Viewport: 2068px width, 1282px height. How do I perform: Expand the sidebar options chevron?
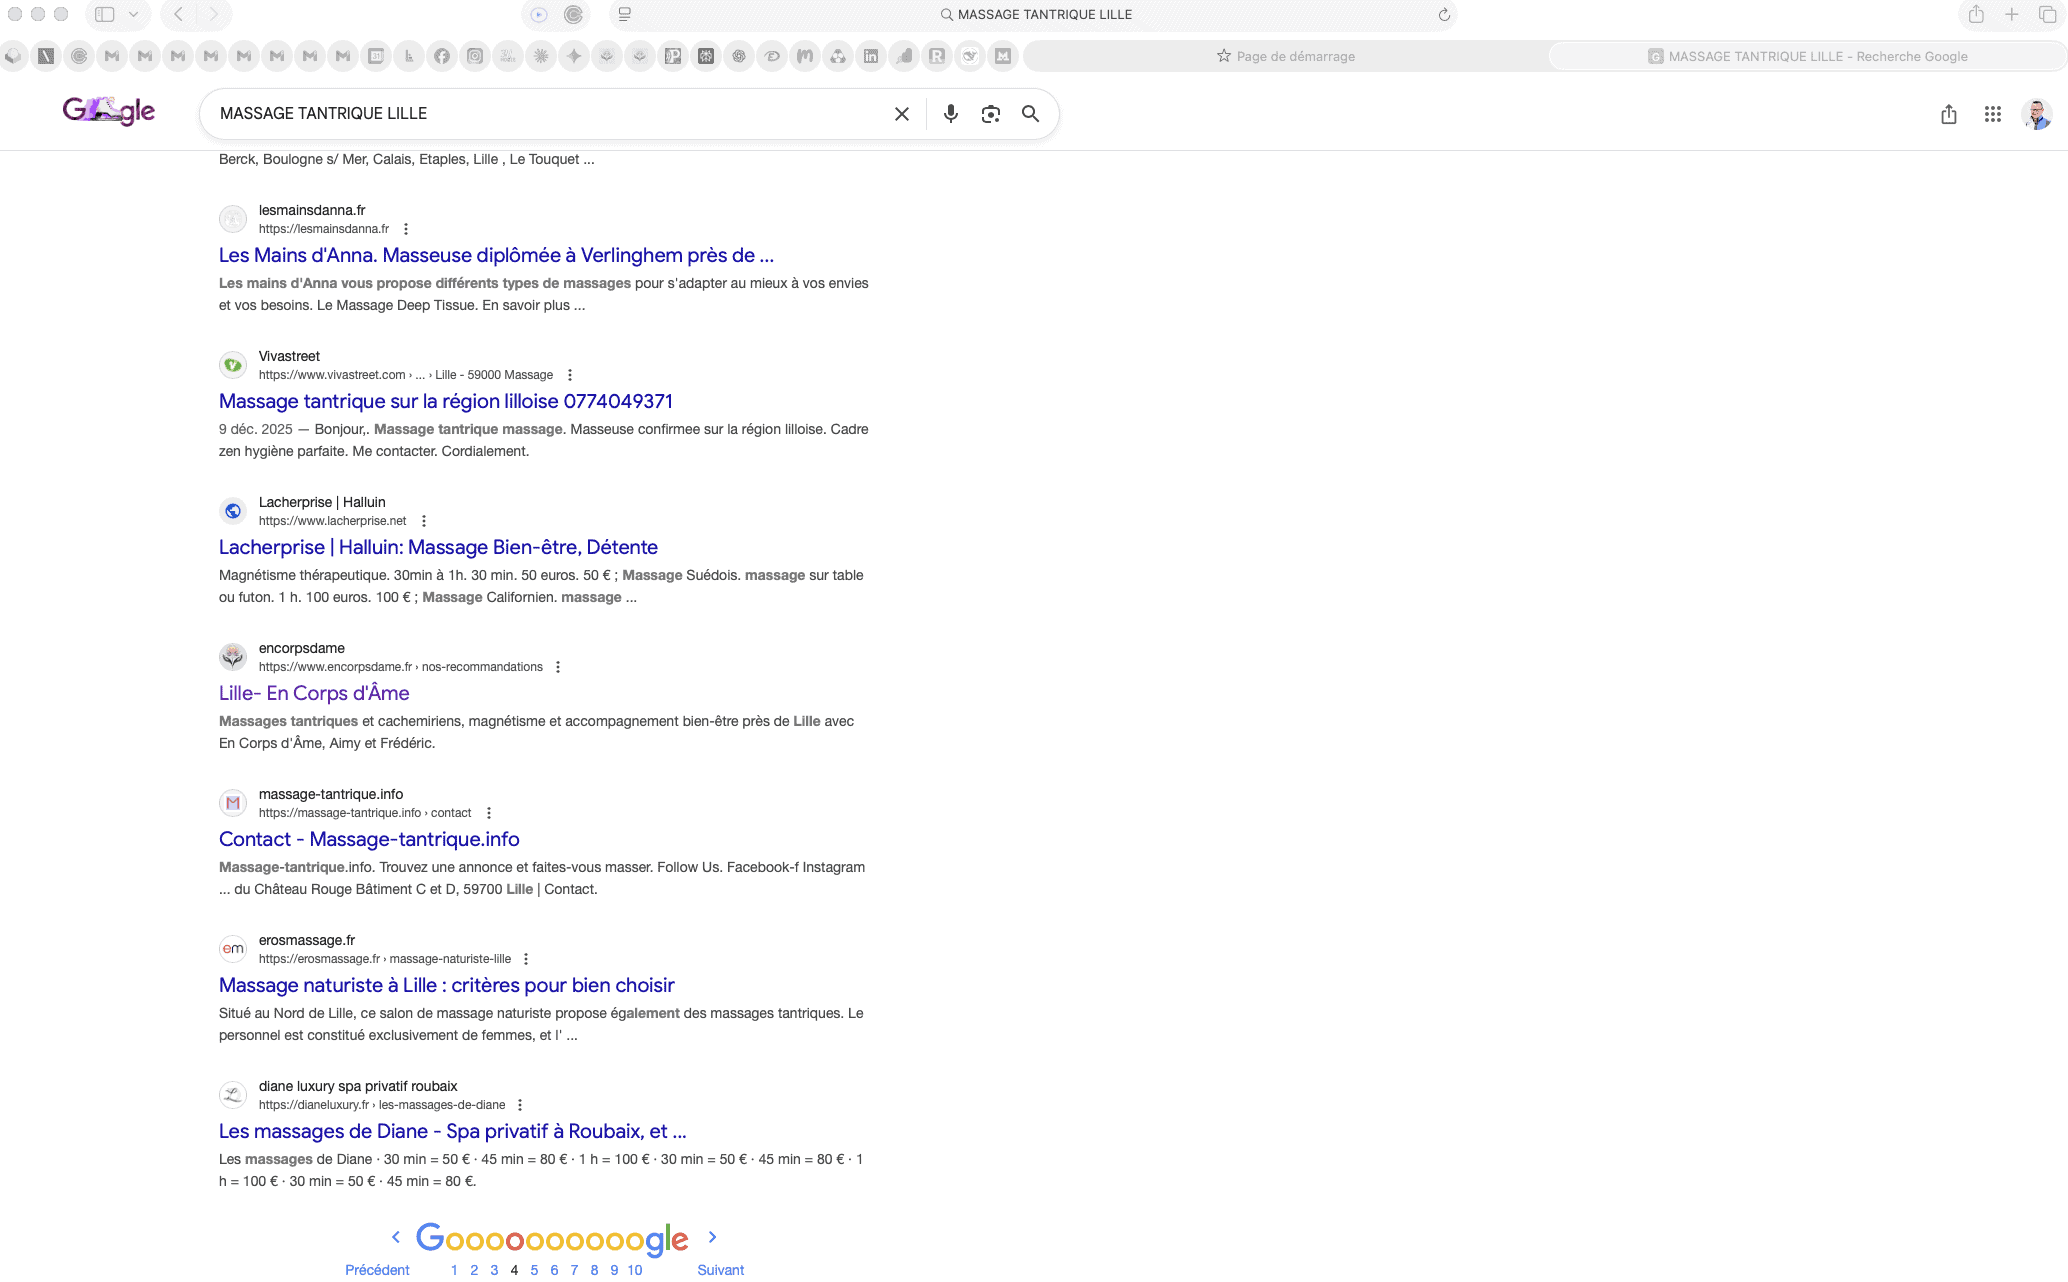[133, 14]
